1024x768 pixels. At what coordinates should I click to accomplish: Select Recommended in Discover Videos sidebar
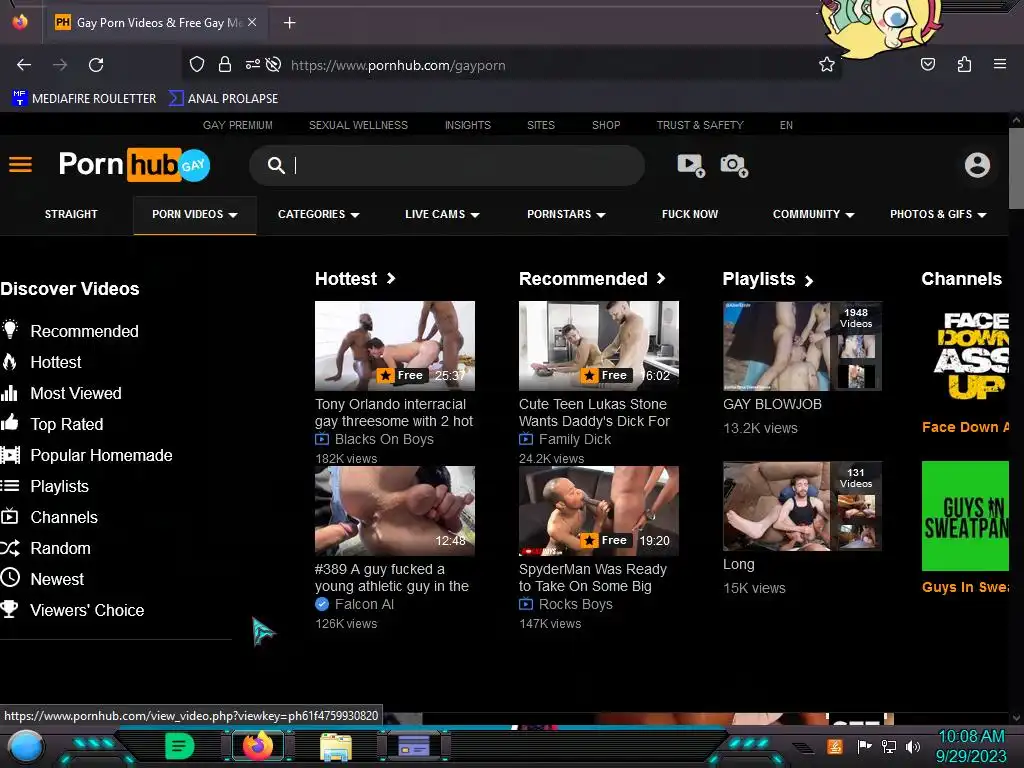[x=84, y=331]
